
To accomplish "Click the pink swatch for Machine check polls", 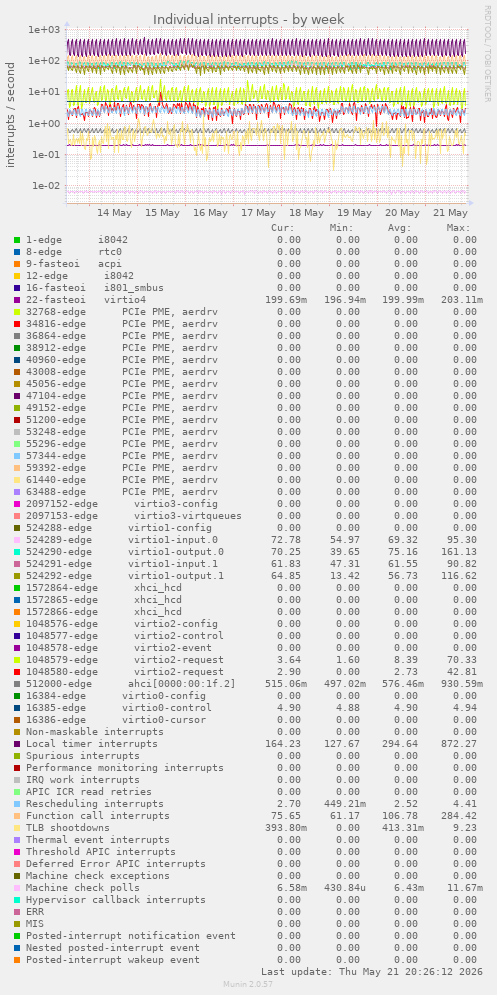I will pos(17,888).
